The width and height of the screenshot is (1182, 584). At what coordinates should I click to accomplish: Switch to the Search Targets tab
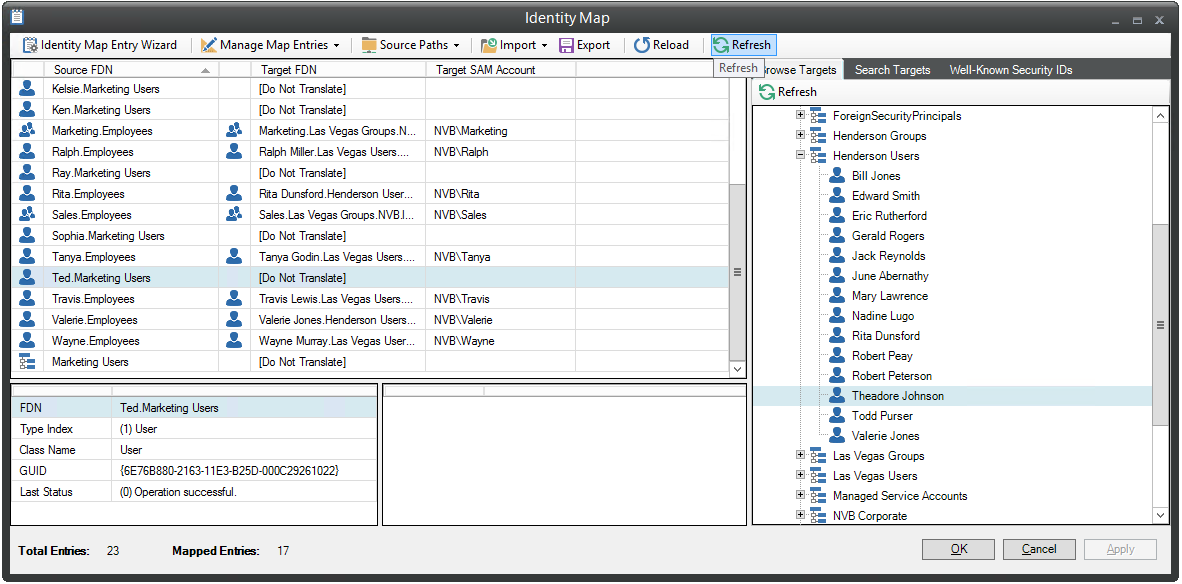point(892,70)
